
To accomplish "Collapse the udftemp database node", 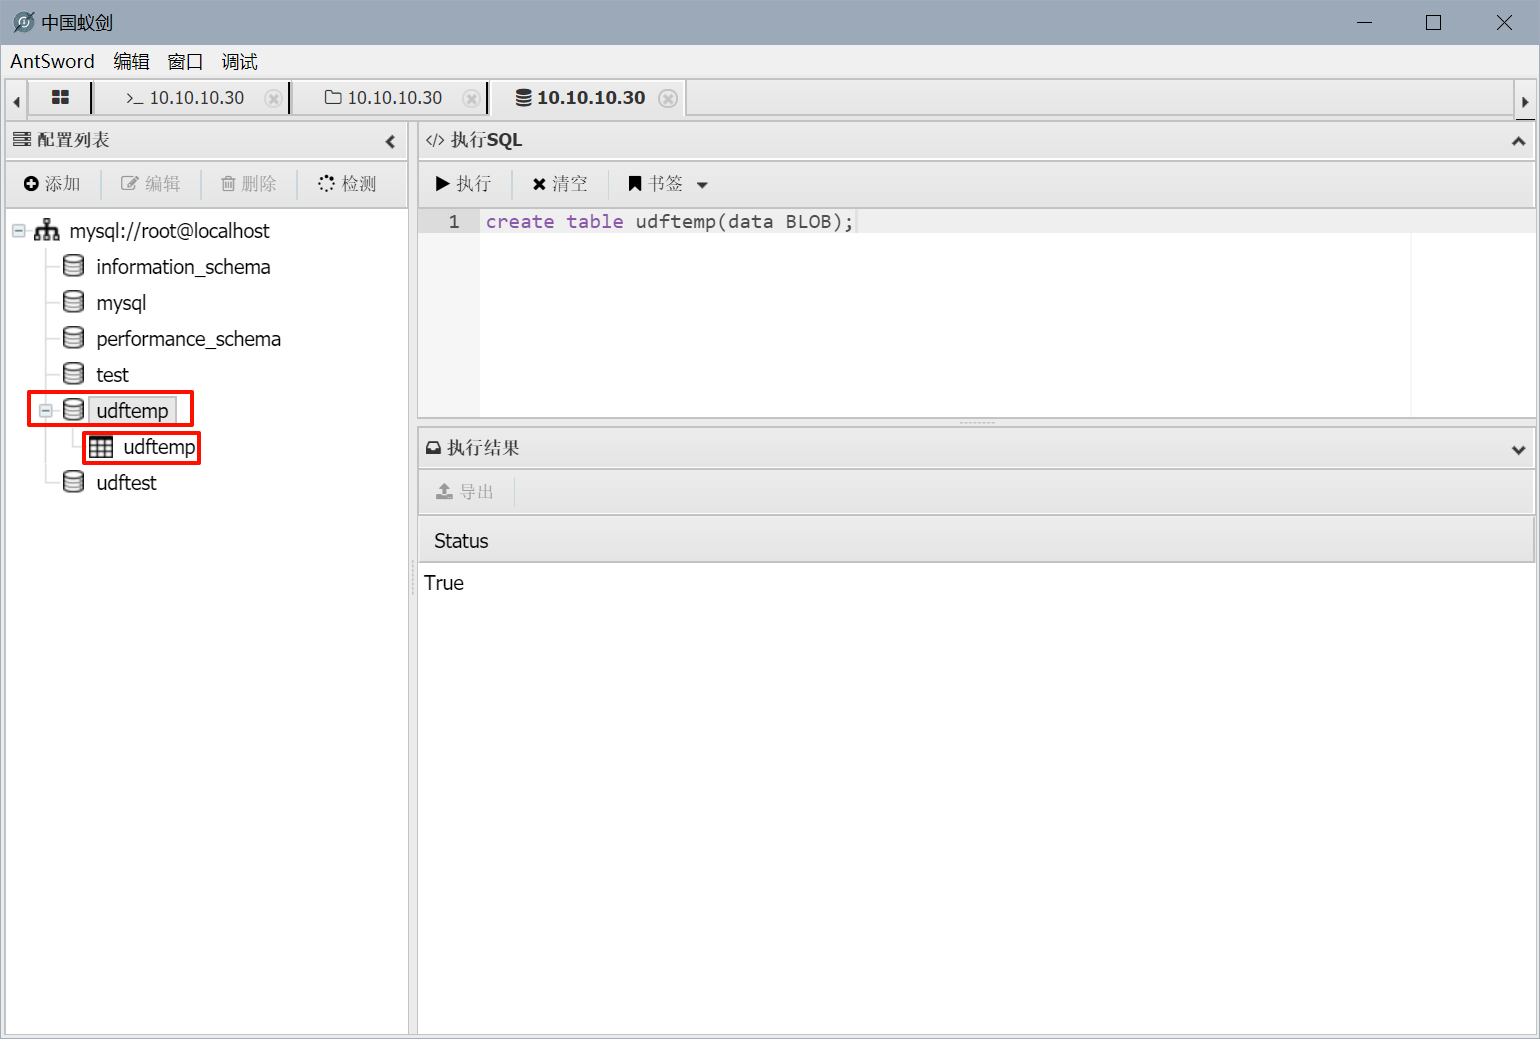I will pyautogui.click(x=46, y=411).
